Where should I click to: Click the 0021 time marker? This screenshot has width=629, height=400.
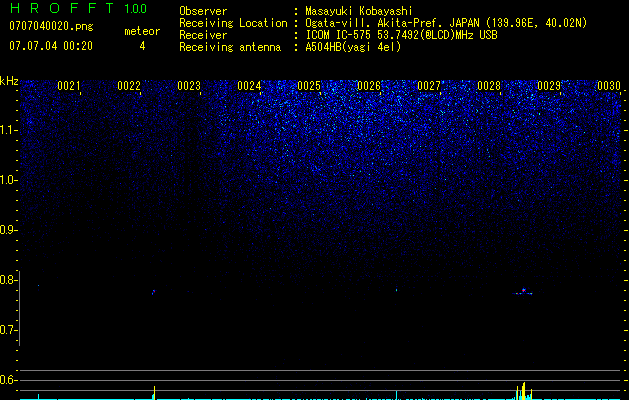69,86
